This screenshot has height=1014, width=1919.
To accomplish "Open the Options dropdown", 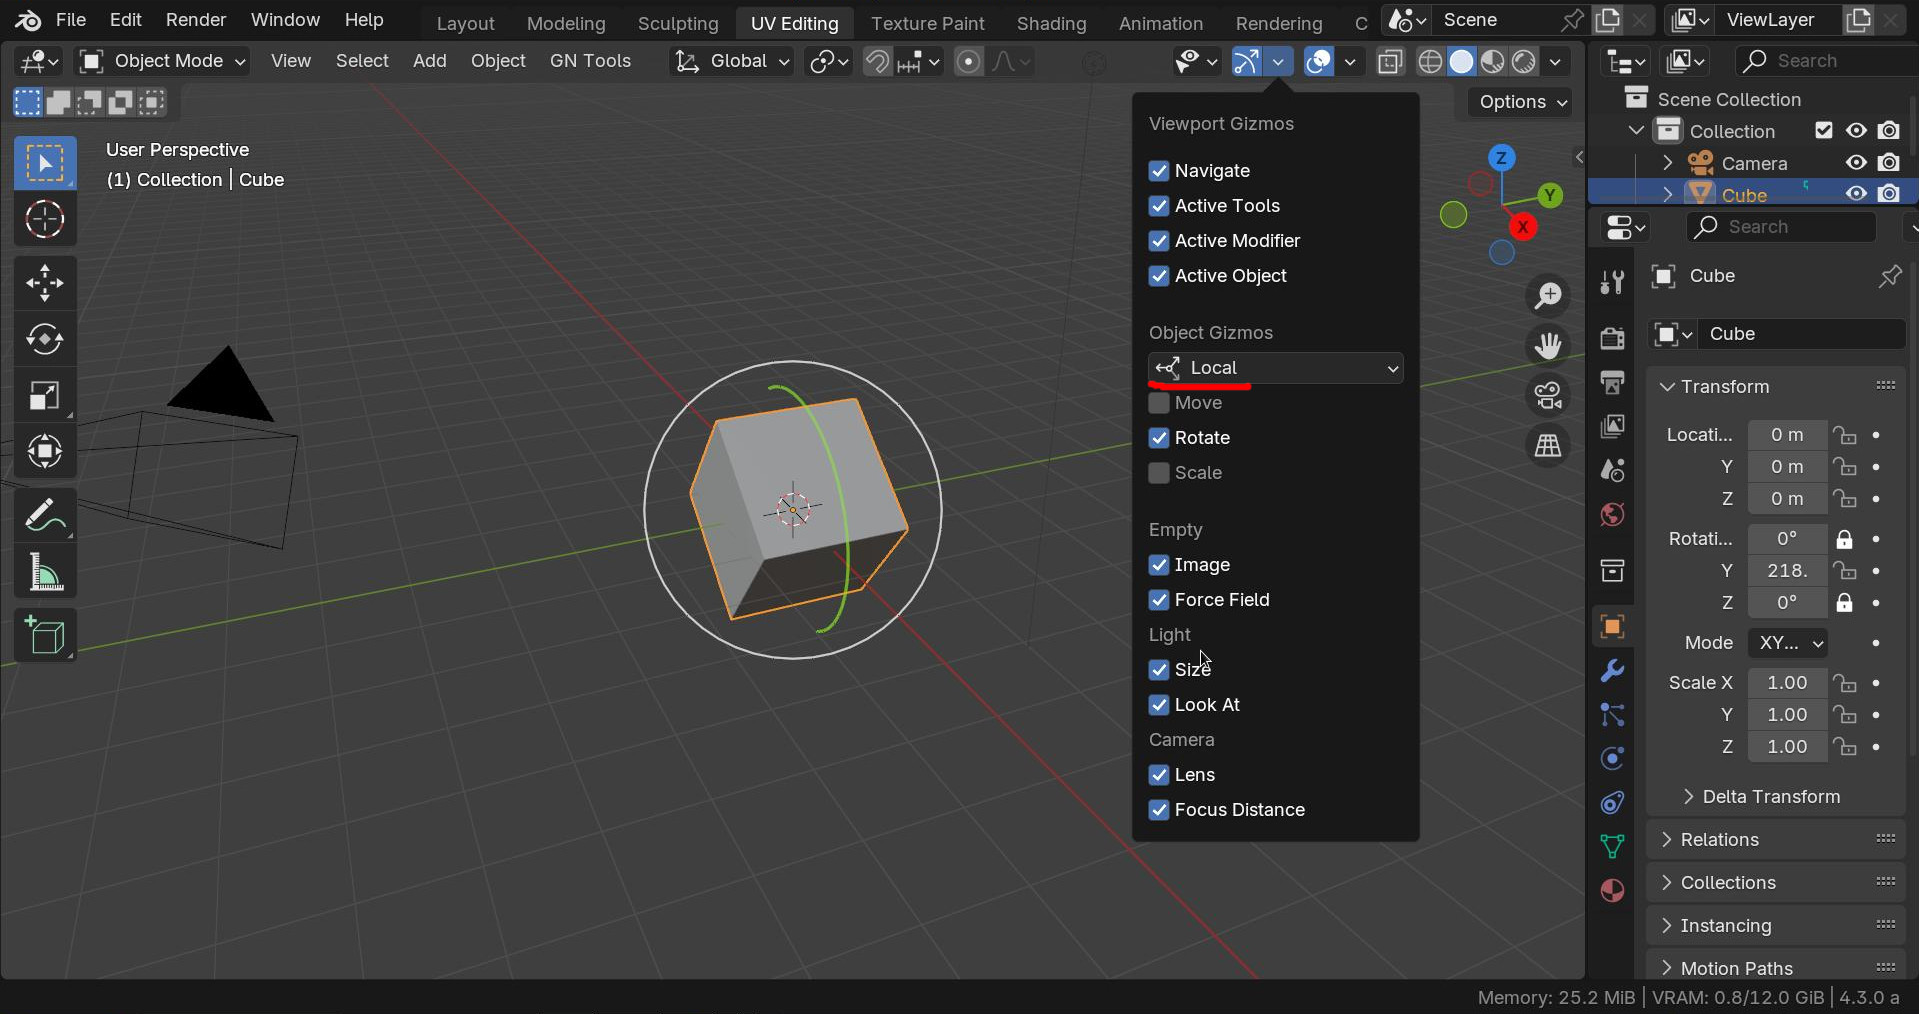I will tap(1520, 102).
